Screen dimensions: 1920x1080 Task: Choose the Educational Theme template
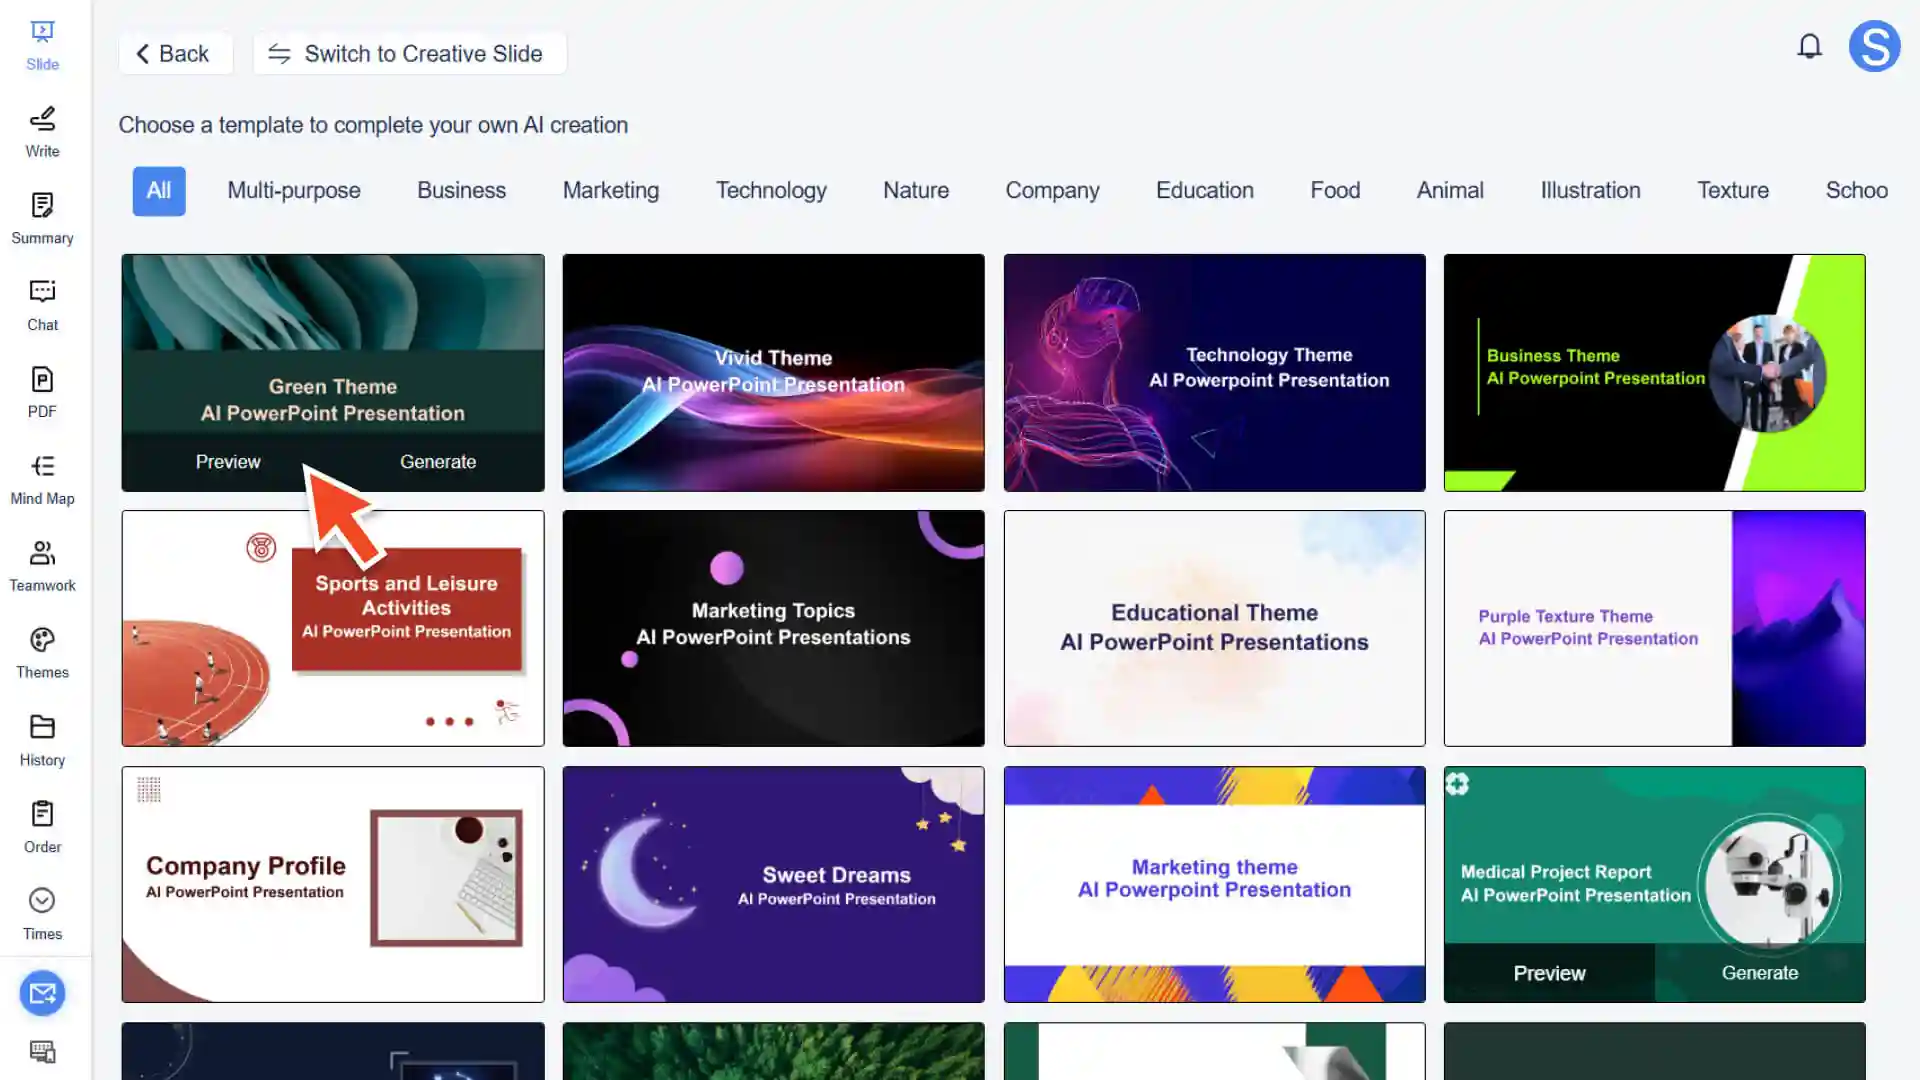pos(1214,629)
